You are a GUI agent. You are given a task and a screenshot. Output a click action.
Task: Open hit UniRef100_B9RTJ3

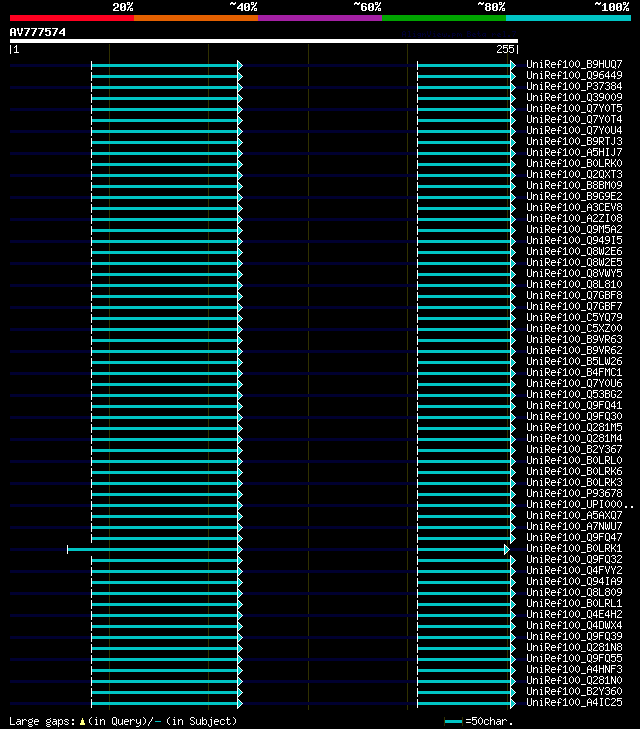(x=574, y=141)
